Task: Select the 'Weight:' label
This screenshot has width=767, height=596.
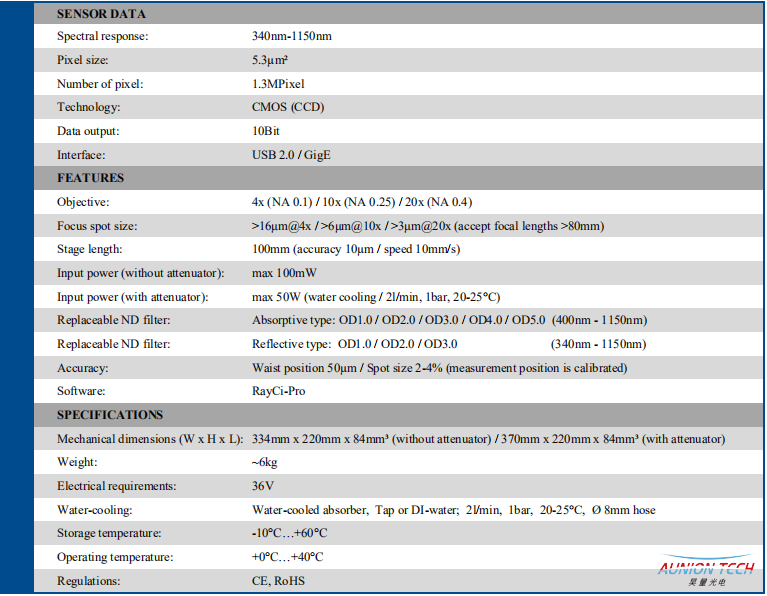Action: tap(77, 462)
